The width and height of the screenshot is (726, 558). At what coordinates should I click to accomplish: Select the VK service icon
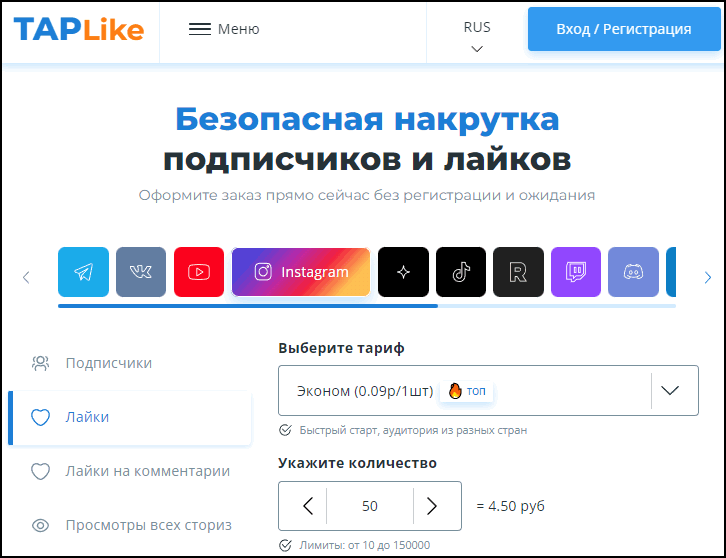click(x=141, y=272)
